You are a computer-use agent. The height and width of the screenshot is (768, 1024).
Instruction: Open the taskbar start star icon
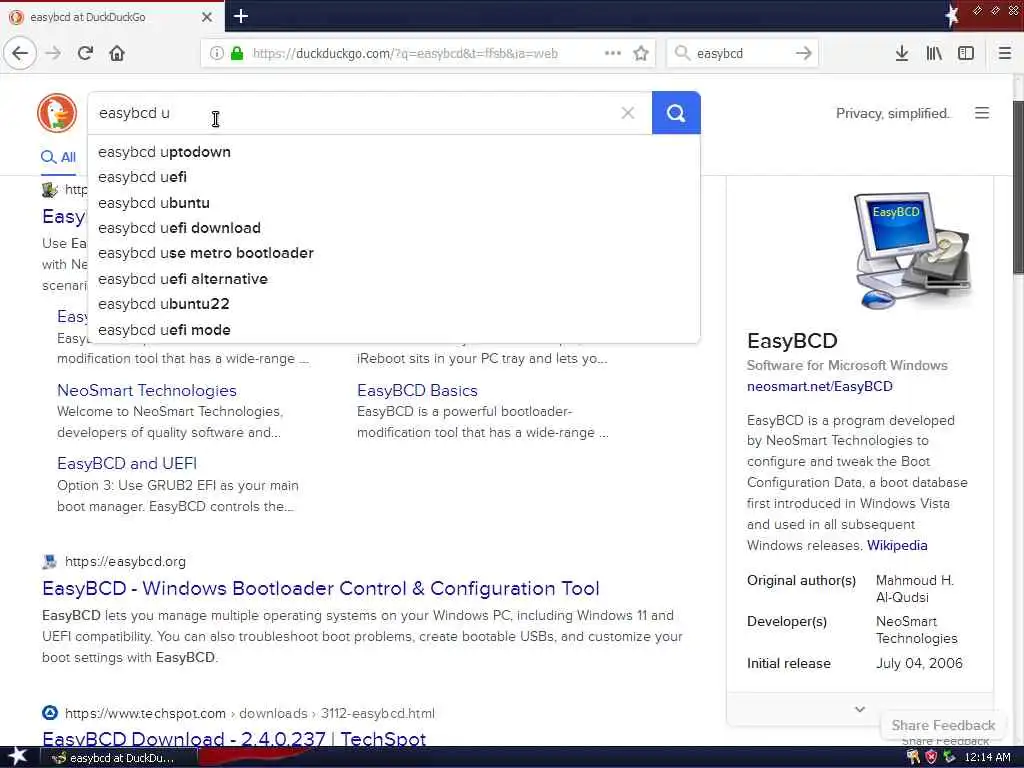click(17, 757)
